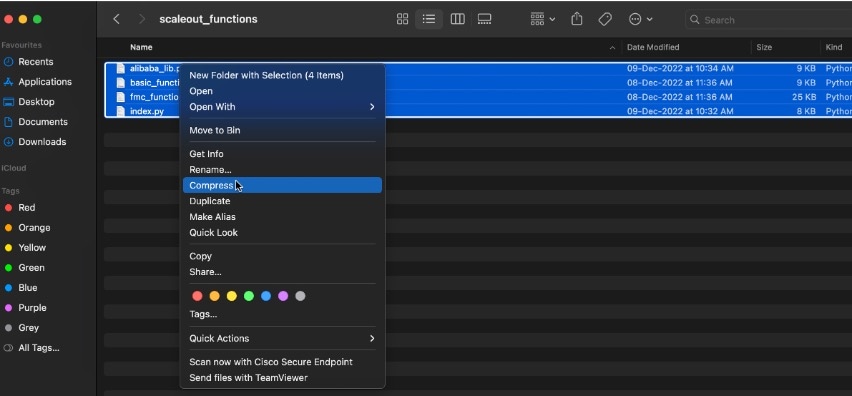Click the Share toolbar icon
The image size is (852, 396).
pos(577,20)
